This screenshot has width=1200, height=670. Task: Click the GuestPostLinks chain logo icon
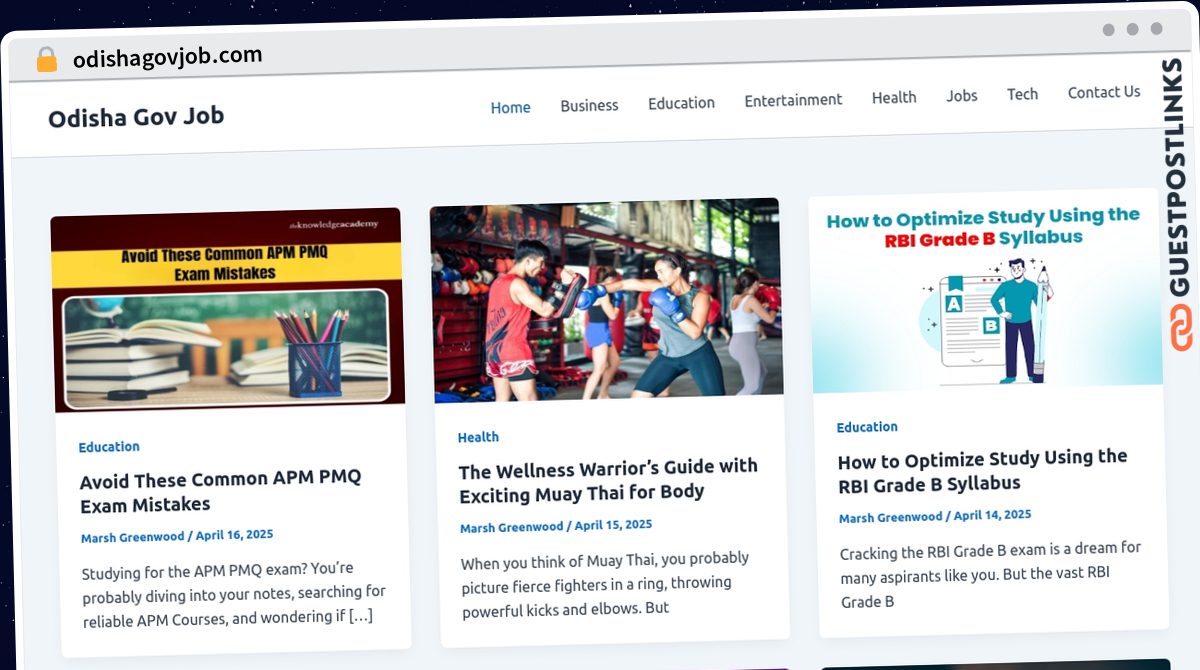[1181, 329]
